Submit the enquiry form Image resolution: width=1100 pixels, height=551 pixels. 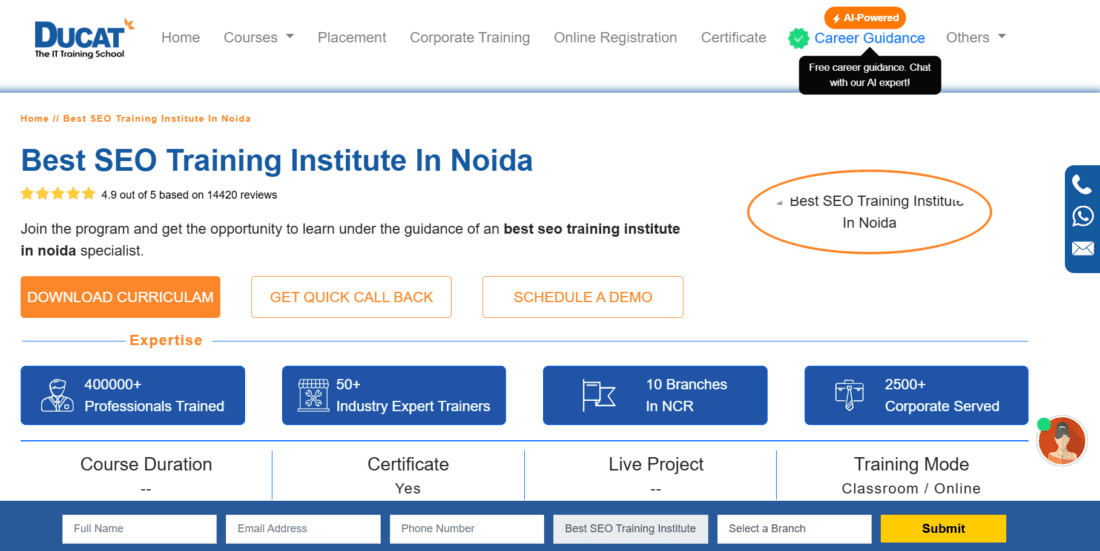[944, 529]
